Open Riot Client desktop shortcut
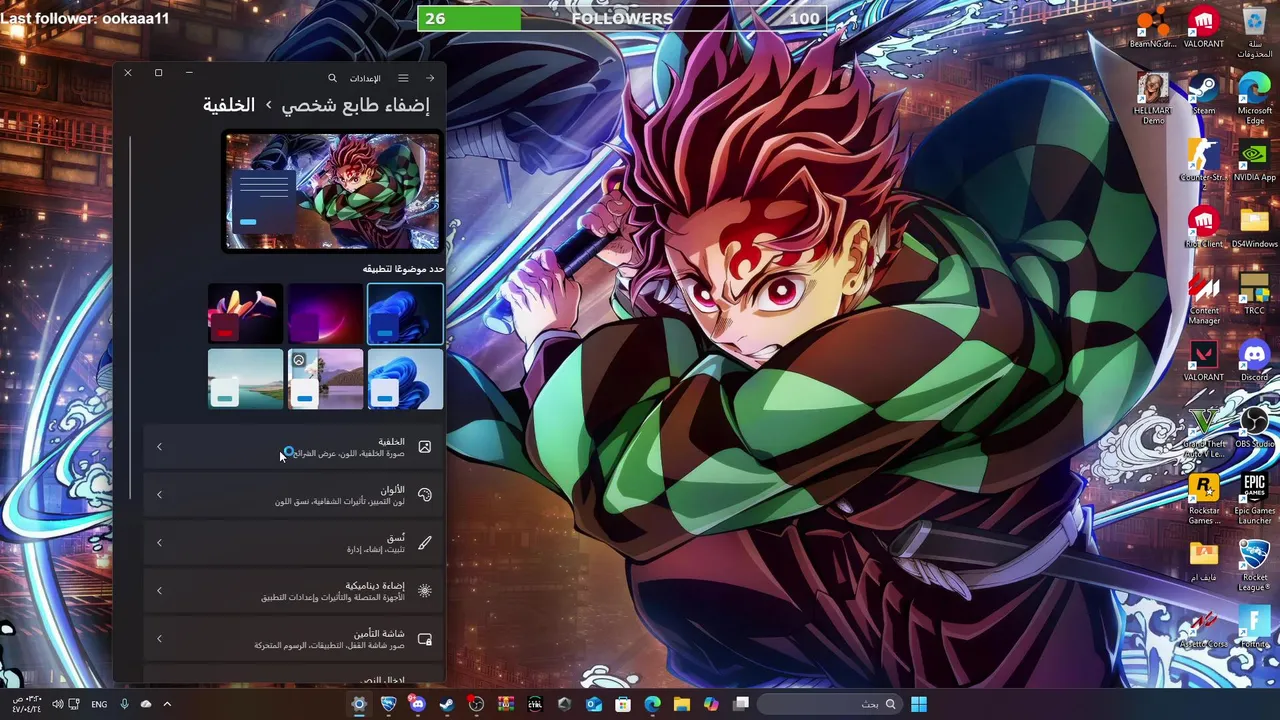 pos(1204,228)
